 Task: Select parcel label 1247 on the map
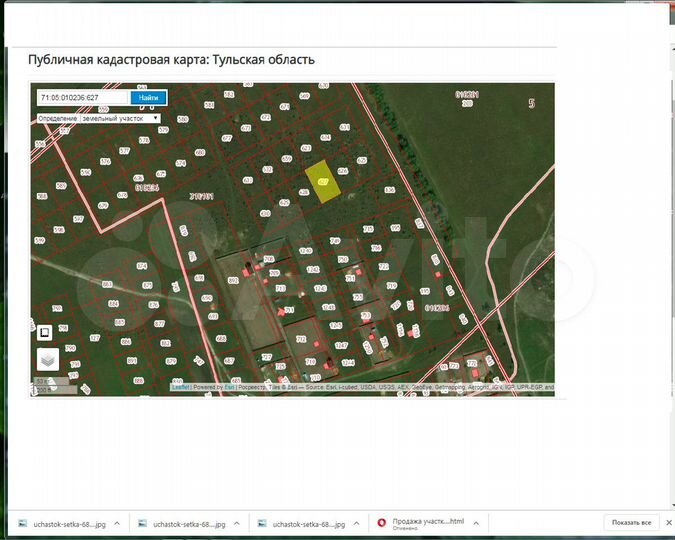341,345
